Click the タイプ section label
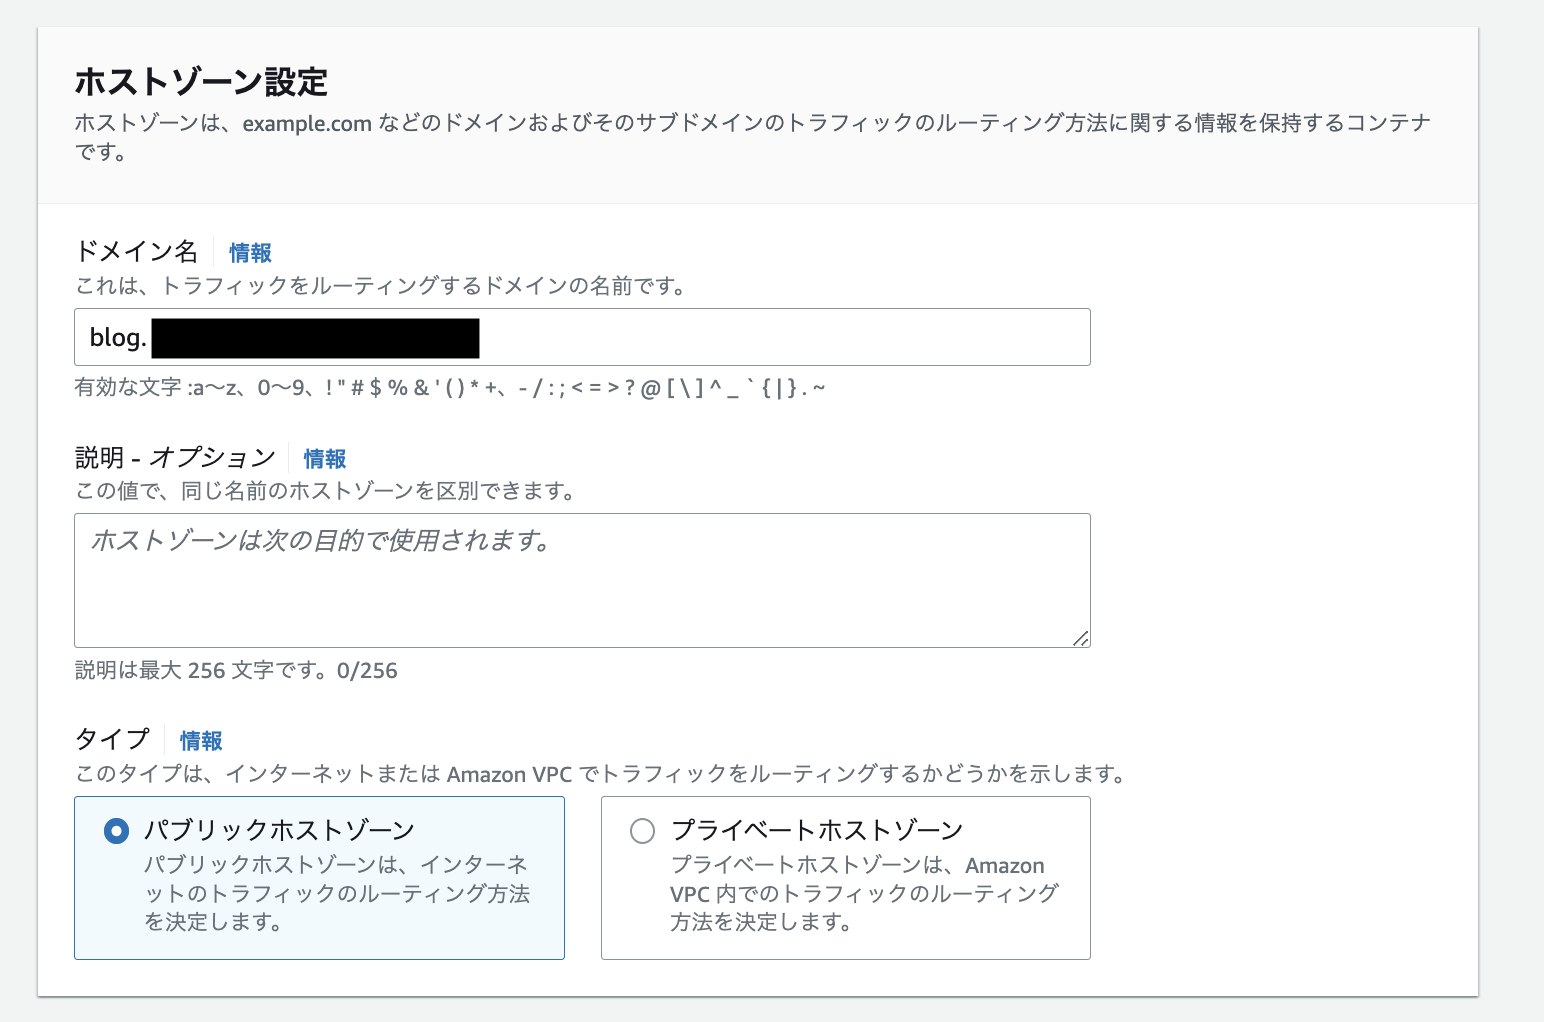 (112, 740)
